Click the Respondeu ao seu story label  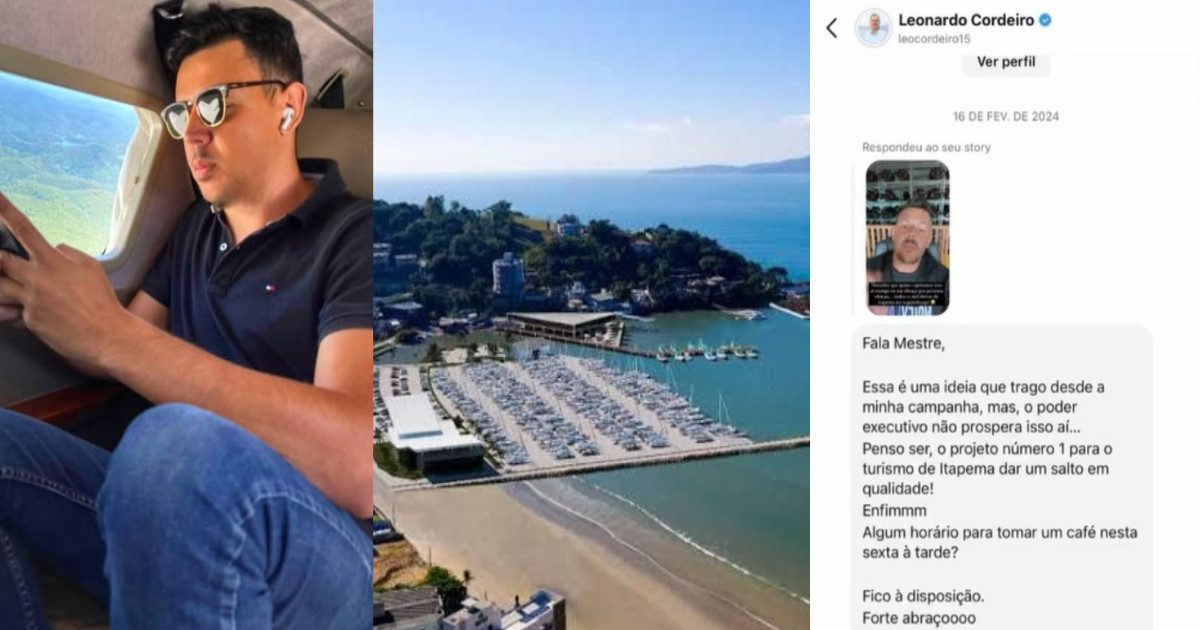click(x=927, y=148)
